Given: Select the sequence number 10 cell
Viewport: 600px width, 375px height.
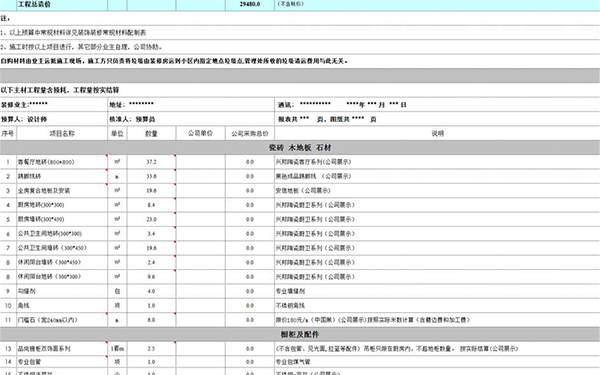Looking at the screenshot, I should click(x=8, y=305).
